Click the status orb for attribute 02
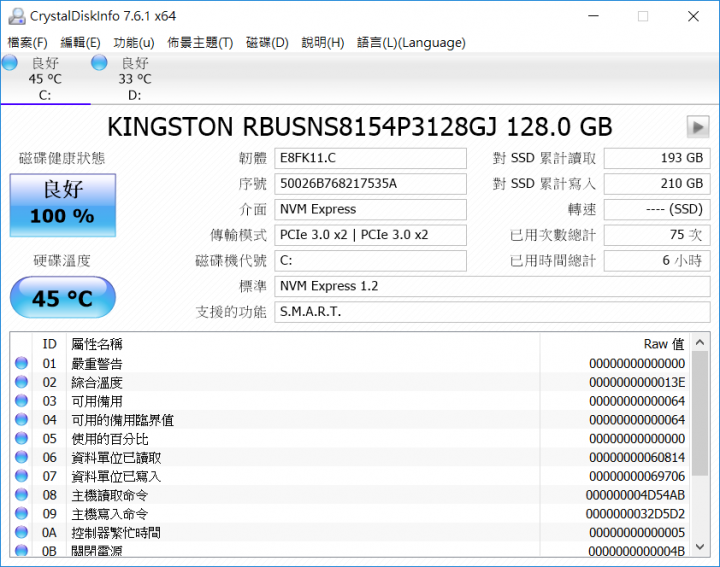Image resolution: width=720 pixels, height=567 pixels. point(22,382)
